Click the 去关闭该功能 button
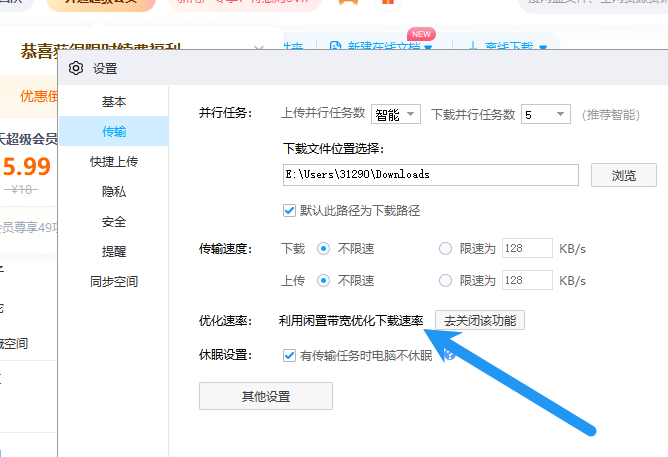Viewport: 668px width, 457px height. click(480, 321)
